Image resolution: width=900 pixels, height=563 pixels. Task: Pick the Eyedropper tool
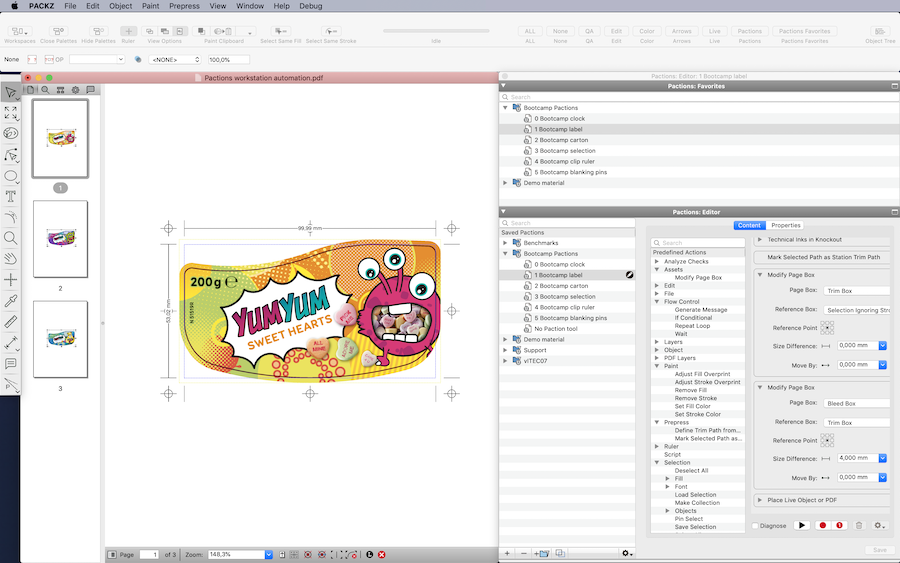coord(11,301)
